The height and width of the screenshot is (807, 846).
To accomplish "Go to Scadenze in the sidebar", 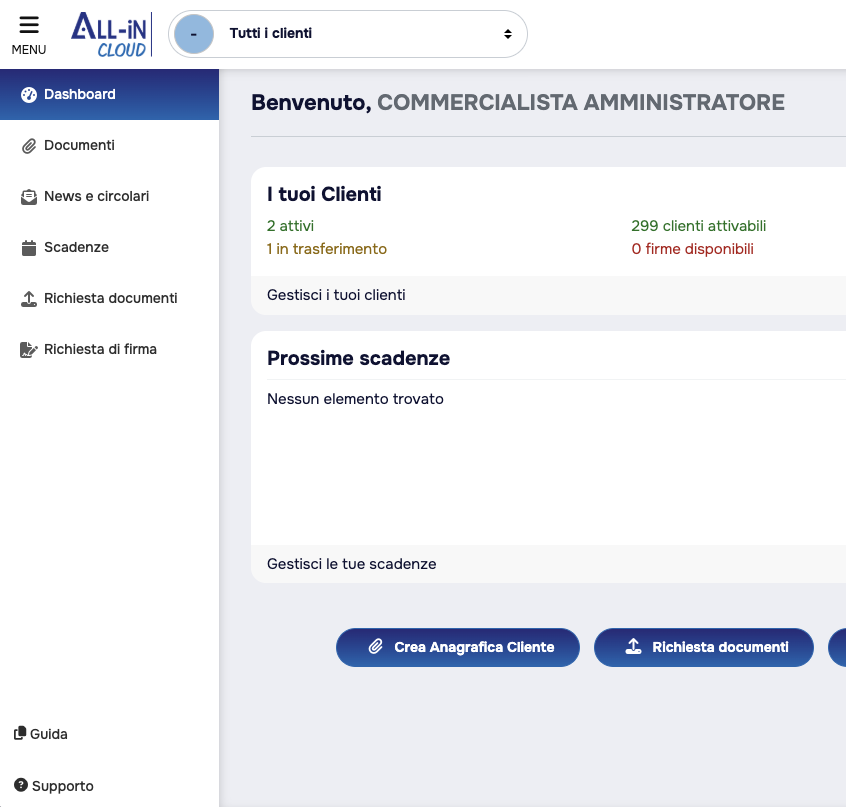I will 76,248.
